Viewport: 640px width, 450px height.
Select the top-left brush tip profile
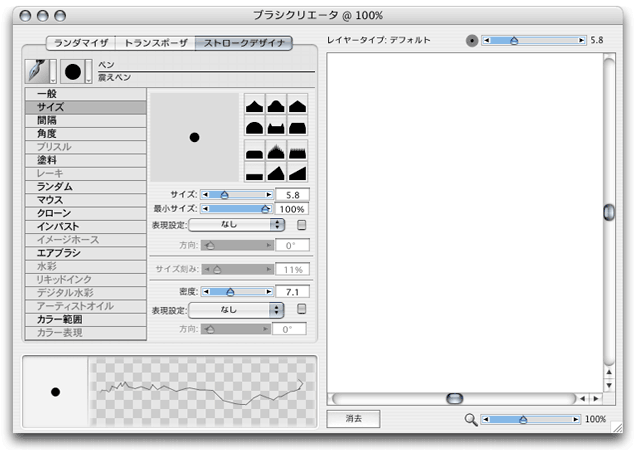(254, 105)
